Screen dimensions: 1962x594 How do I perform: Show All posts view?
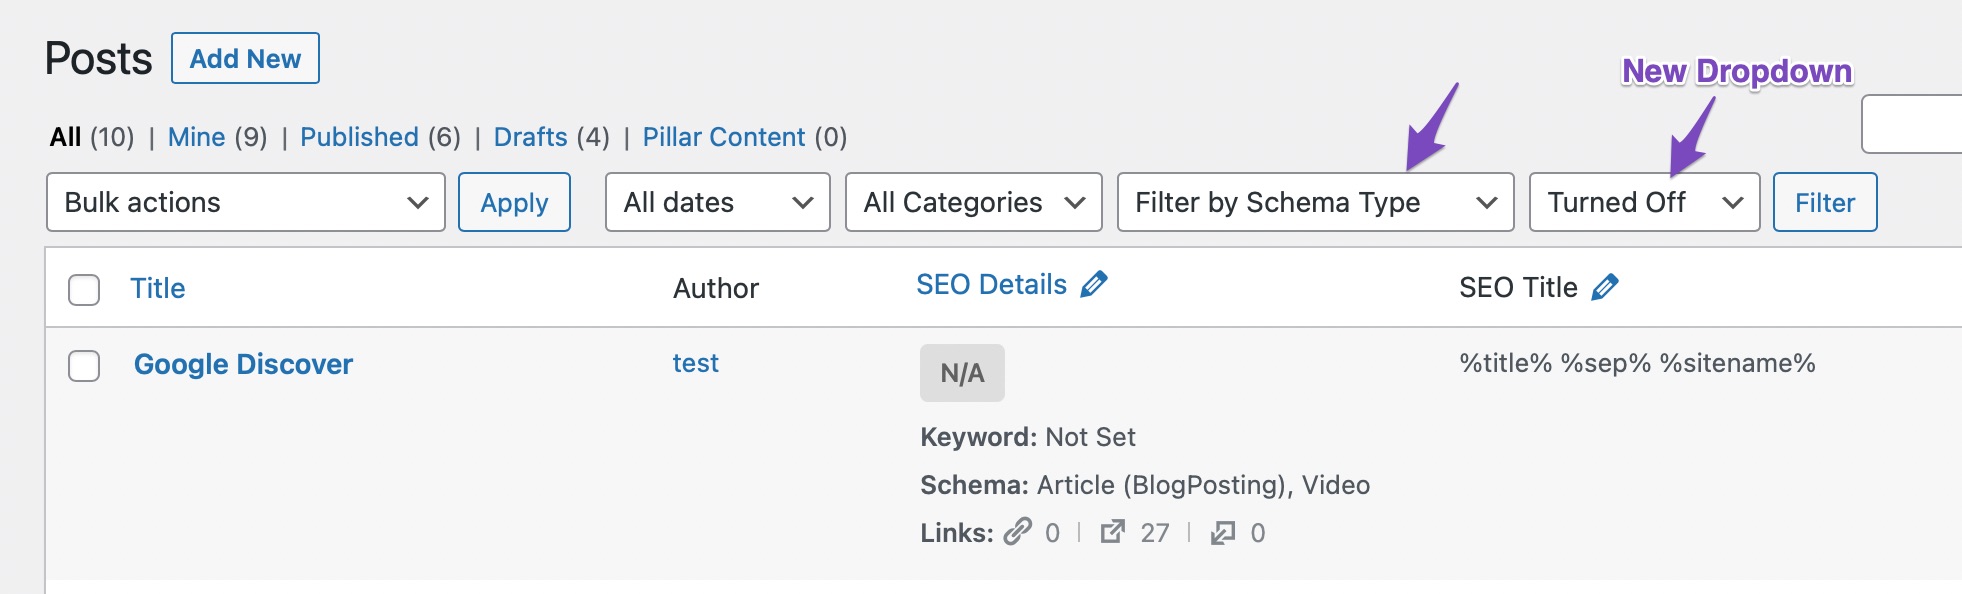(x=65, y=137)
